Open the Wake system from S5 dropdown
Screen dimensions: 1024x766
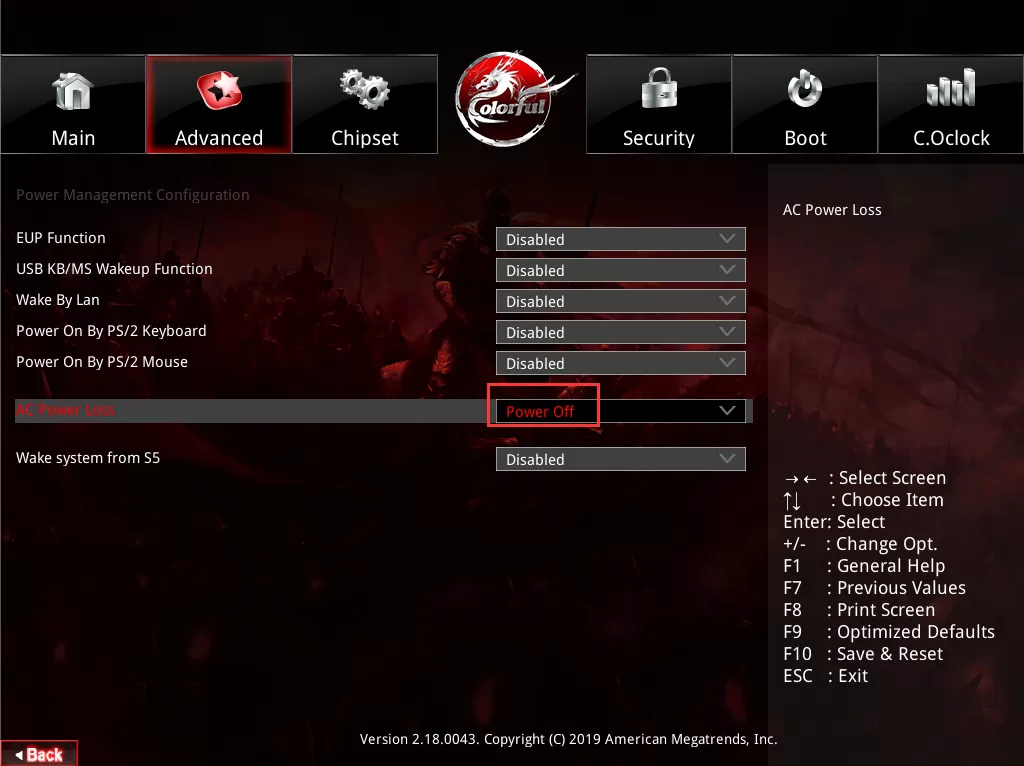(620, 459)
